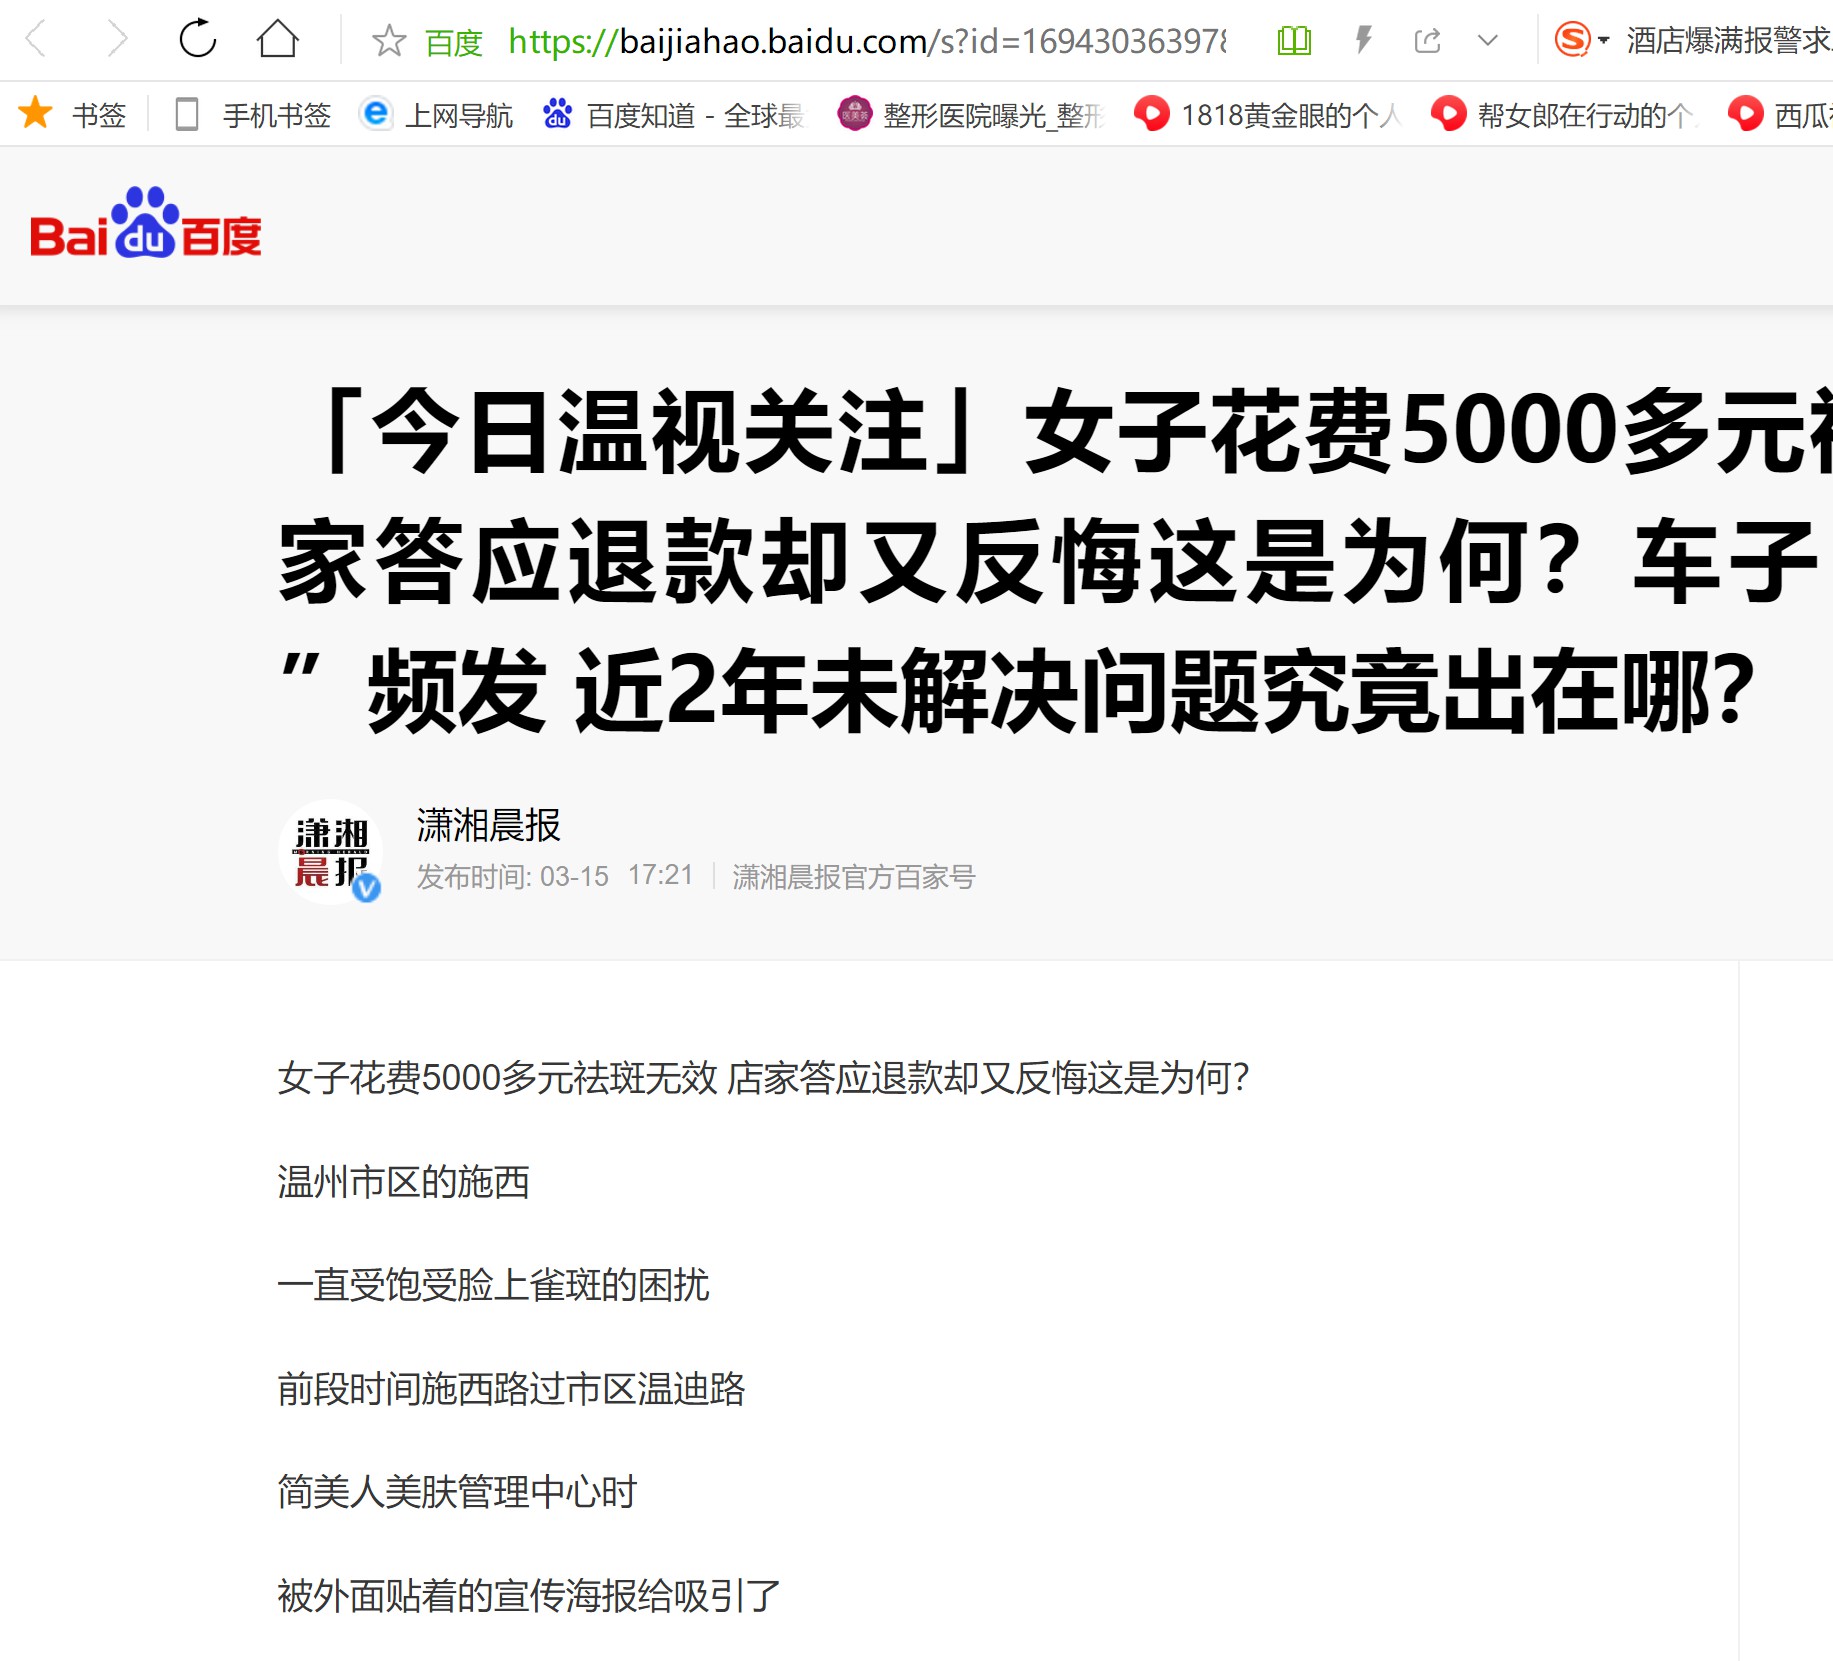Click the search box with 酒店爆满报警求 text

pos(1728,40)
